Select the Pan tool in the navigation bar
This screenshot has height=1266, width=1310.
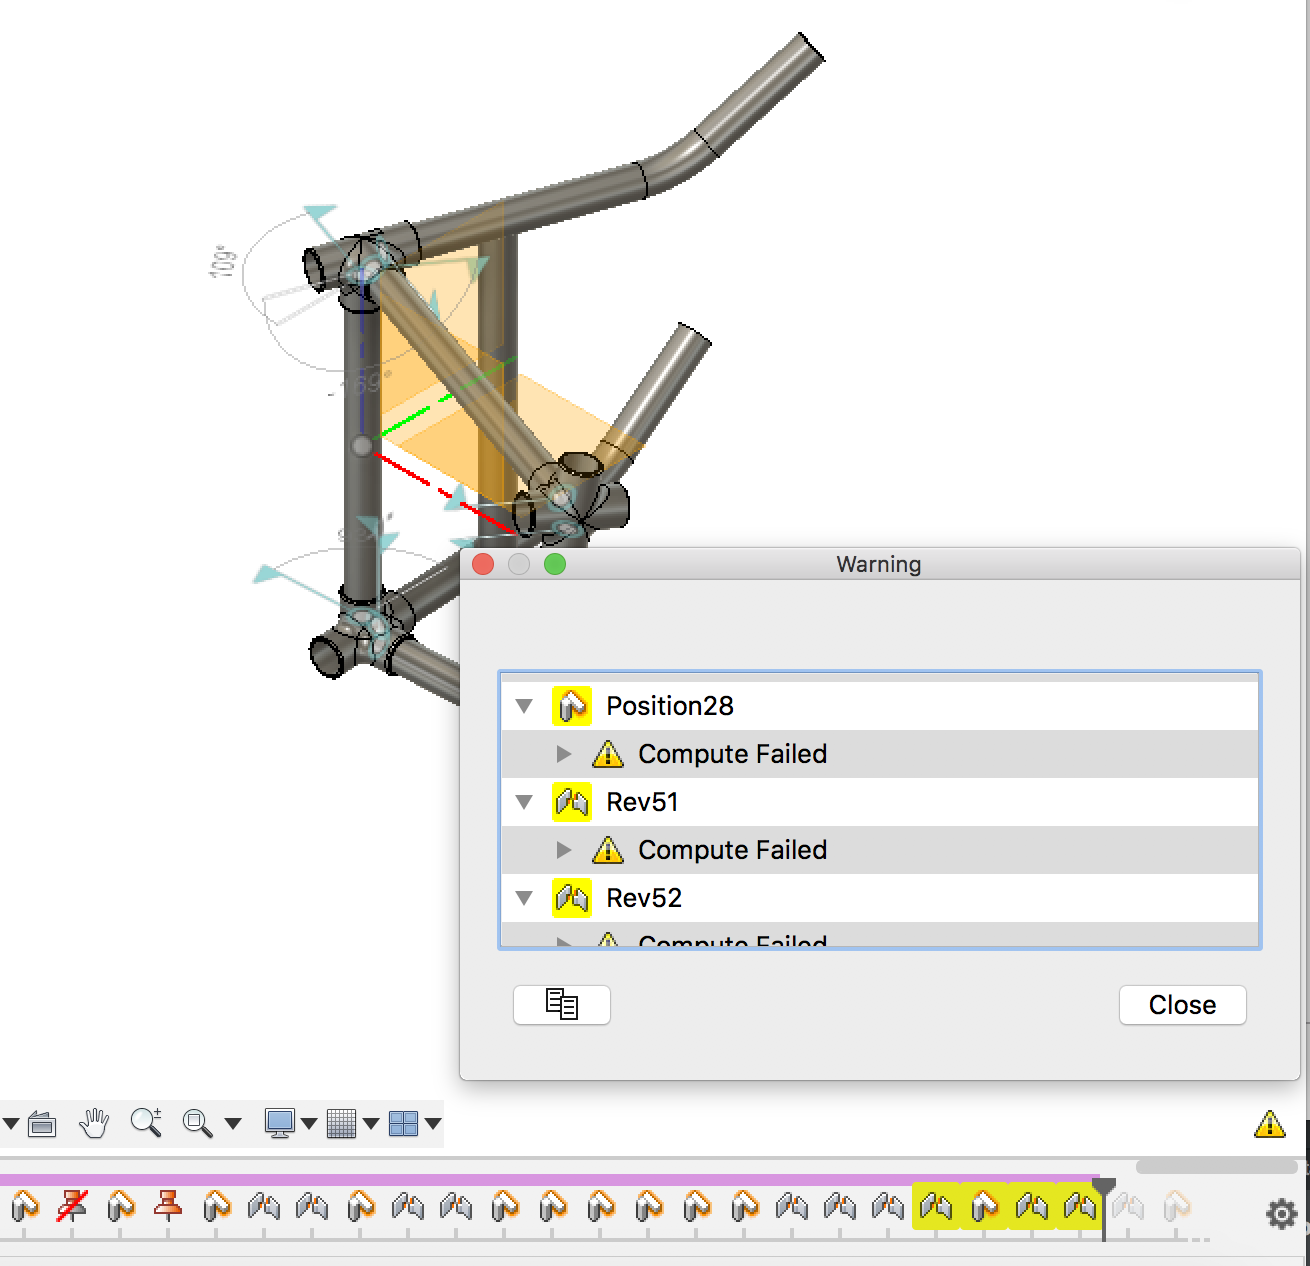(93, 1123)
